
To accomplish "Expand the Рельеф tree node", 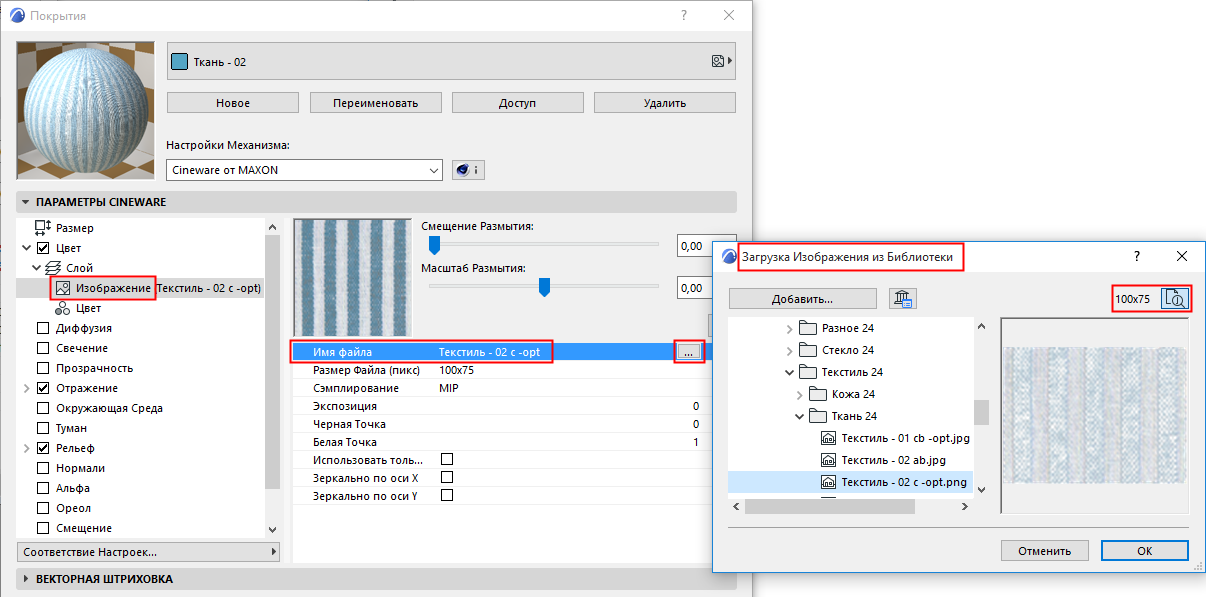I will 26,448.
